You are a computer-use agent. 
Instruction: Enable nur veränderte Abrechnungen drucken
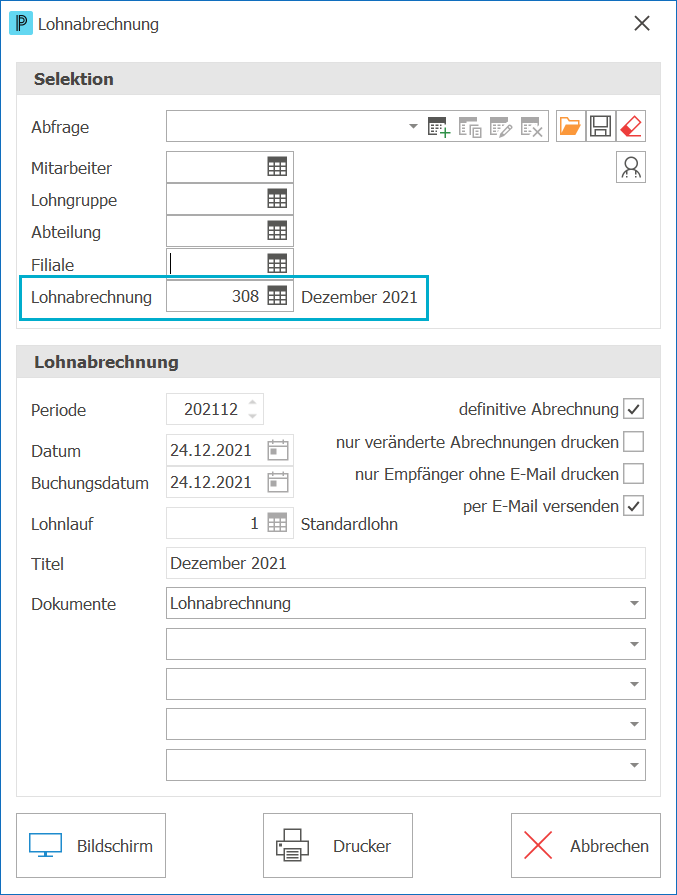click(634, 441)
